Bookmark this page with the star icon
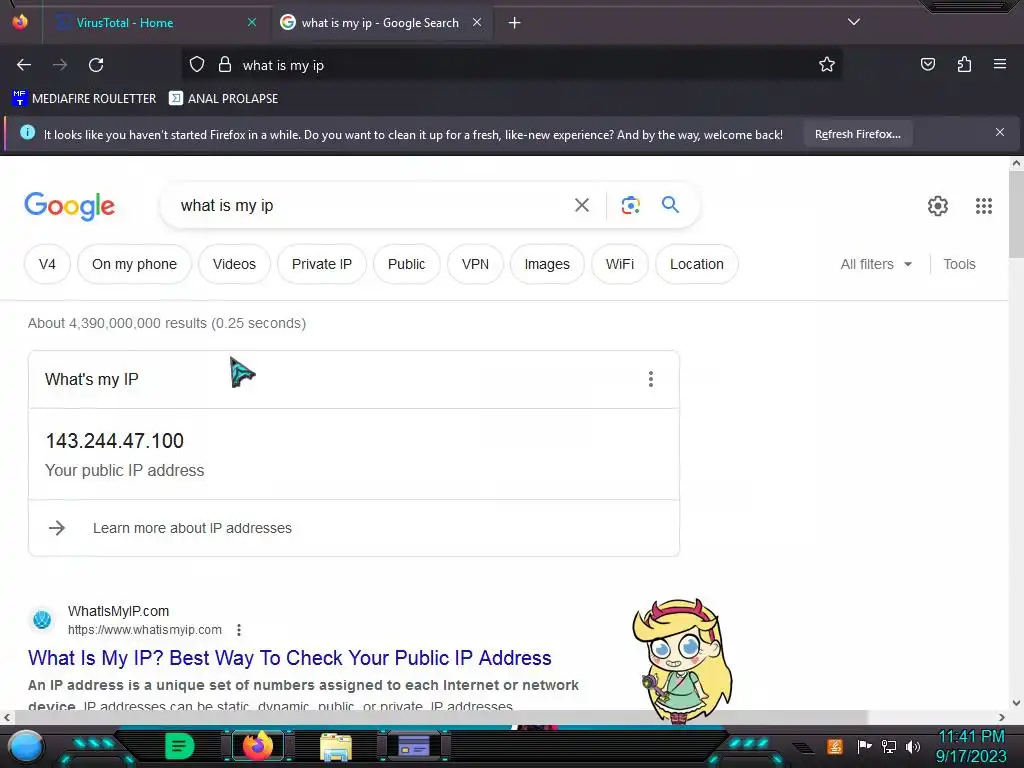 [x=827, y=64]
